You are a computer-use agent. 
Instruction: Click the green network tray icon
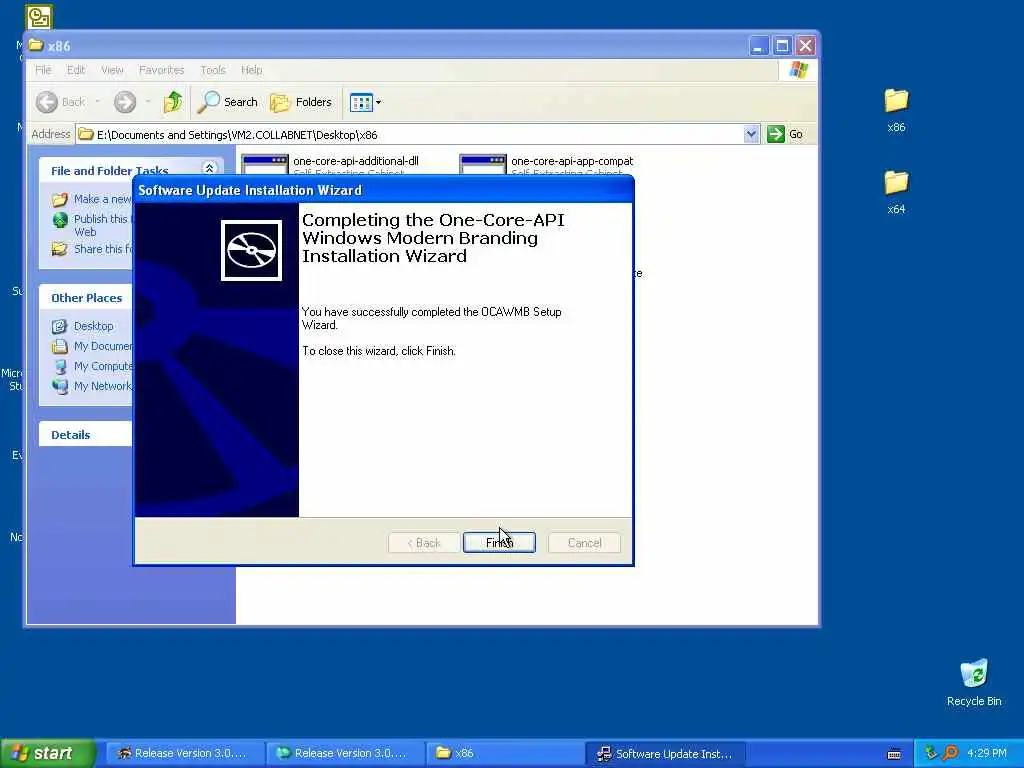tap(931, 753)
